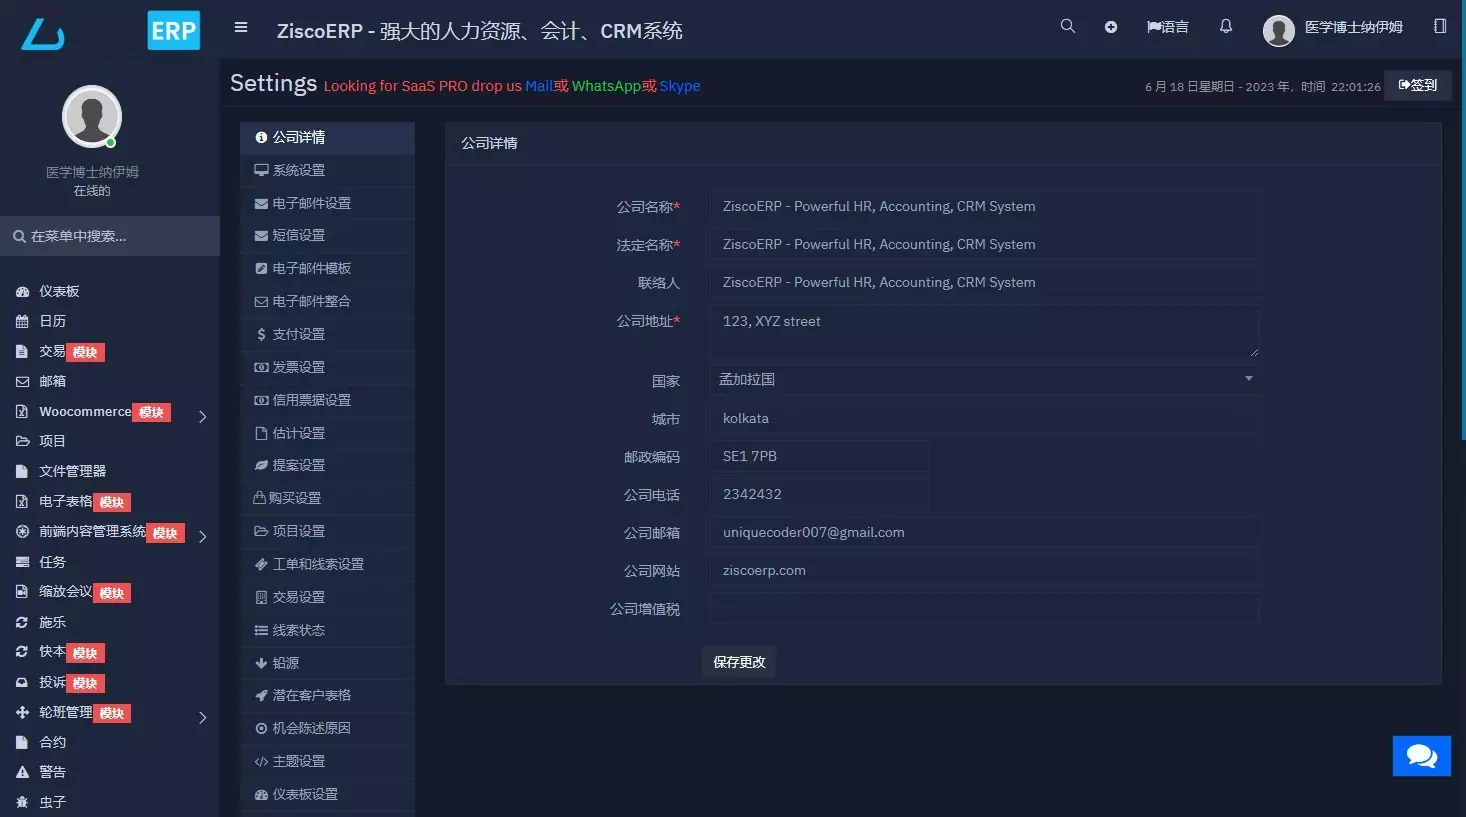Follow the Mail link in the header notice
The image size is (1466, 817).
[x=539, y=86]
